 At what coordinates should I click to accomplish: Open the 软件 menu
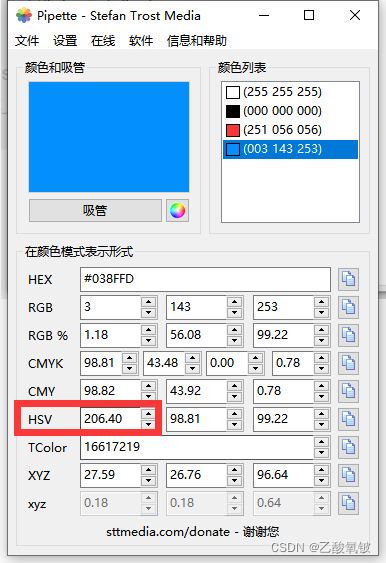[141, 41]
